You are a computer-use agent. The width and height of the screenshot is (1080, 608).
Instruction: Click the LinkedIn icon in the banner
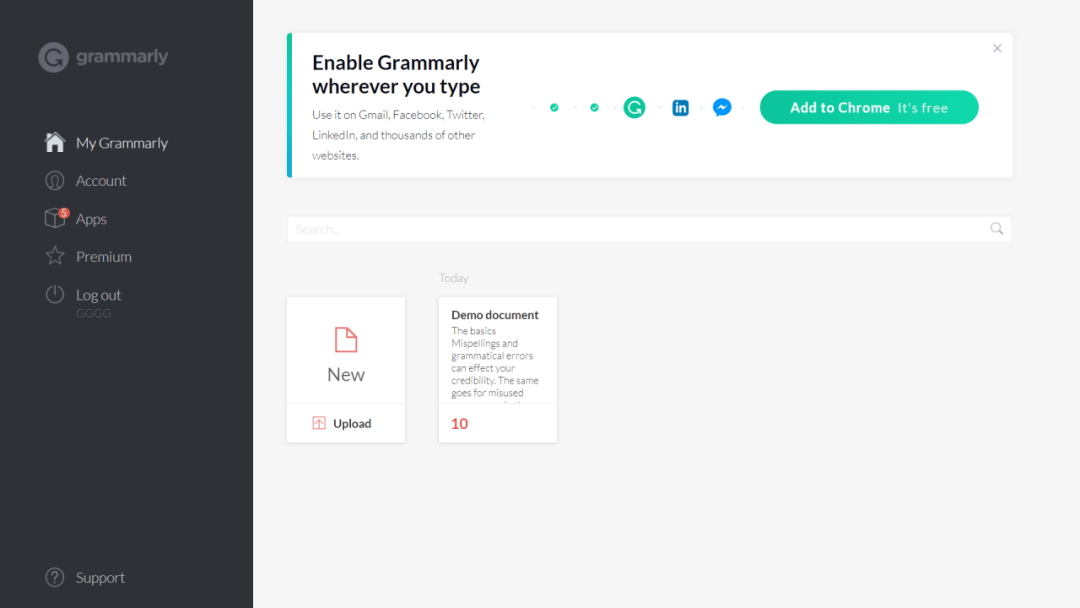(x=680, y=107)
